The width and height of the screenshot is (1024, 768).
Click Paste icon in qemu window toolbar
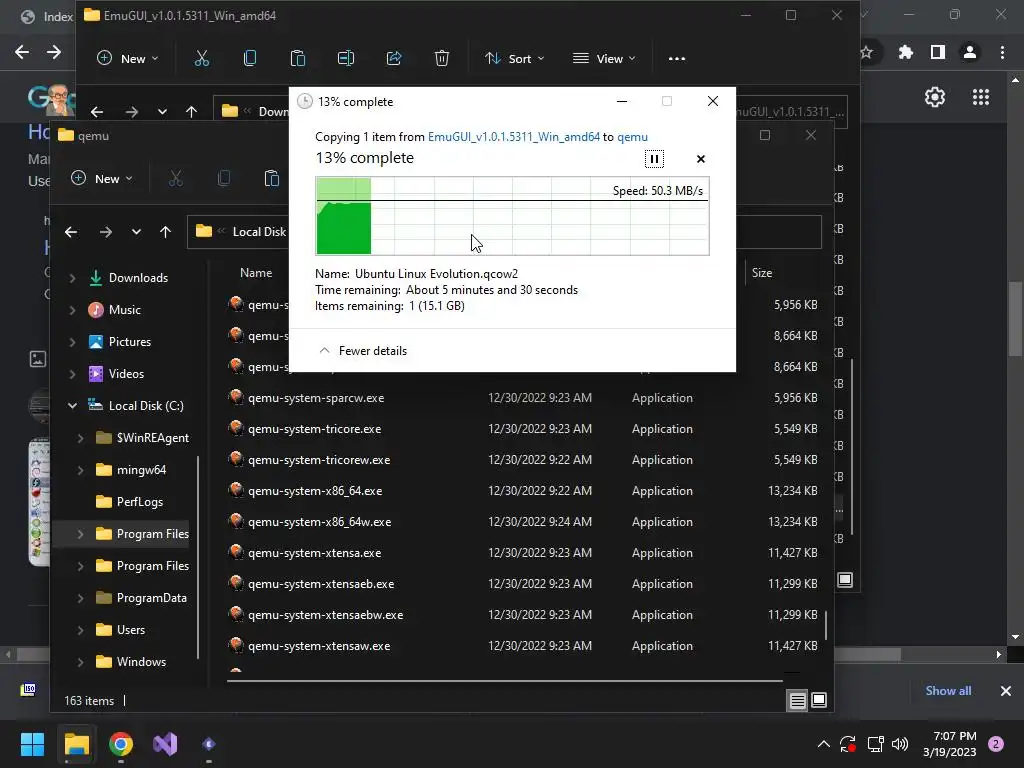coord(272,178)
